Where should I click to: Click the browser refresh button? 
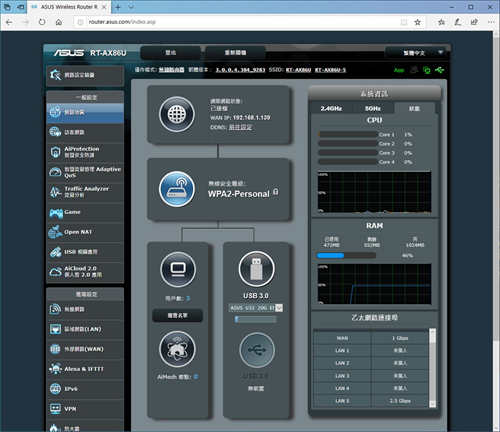tap(42, 22)
